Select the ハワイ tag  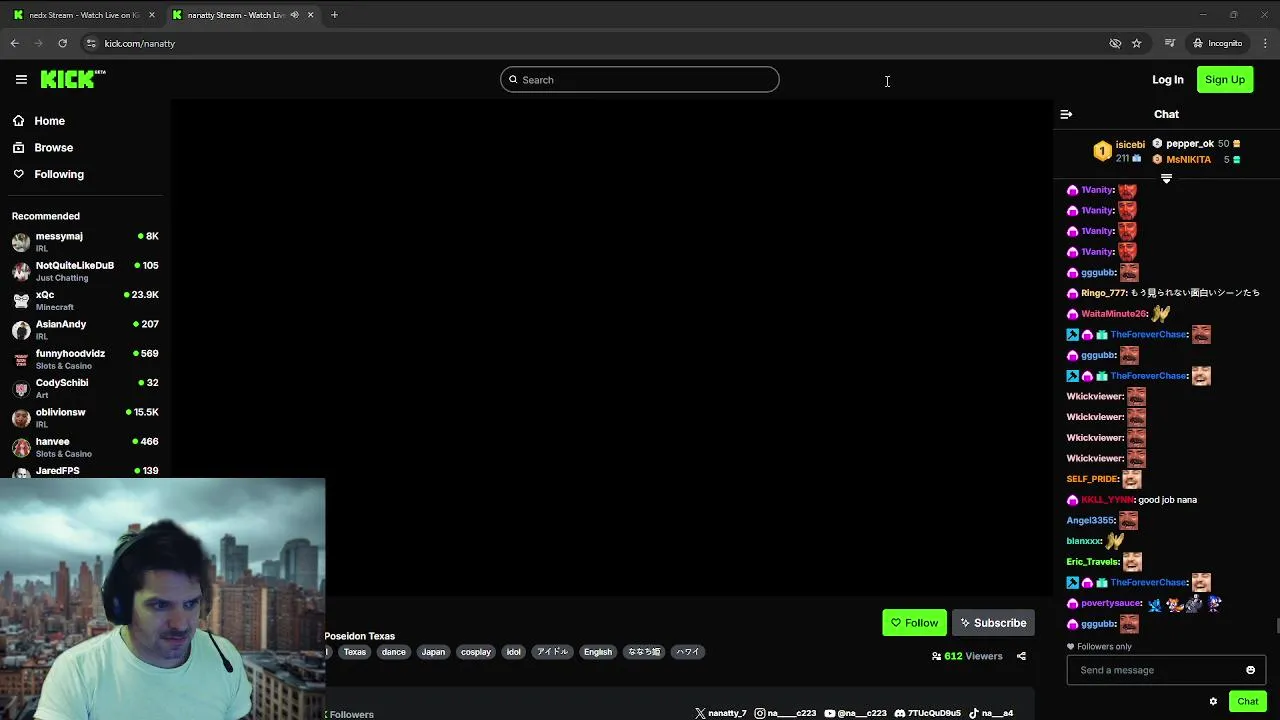point(688,652)
